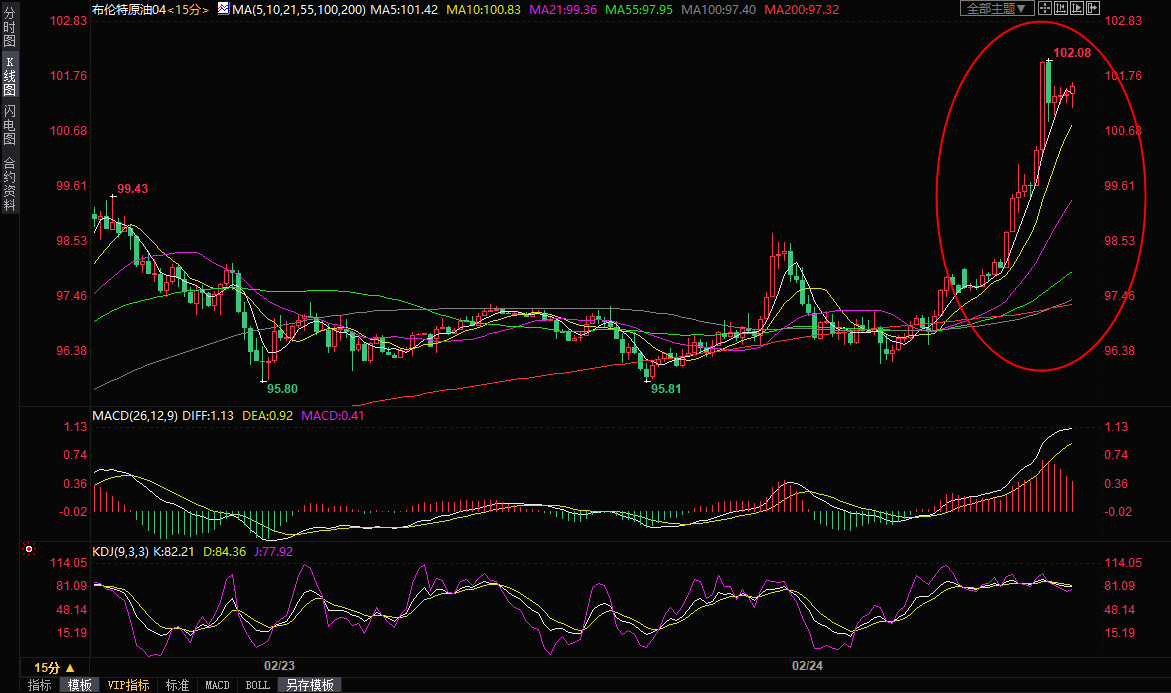
Task: Click the crosshair cursor icon
Action: [x=1044, y=8]
